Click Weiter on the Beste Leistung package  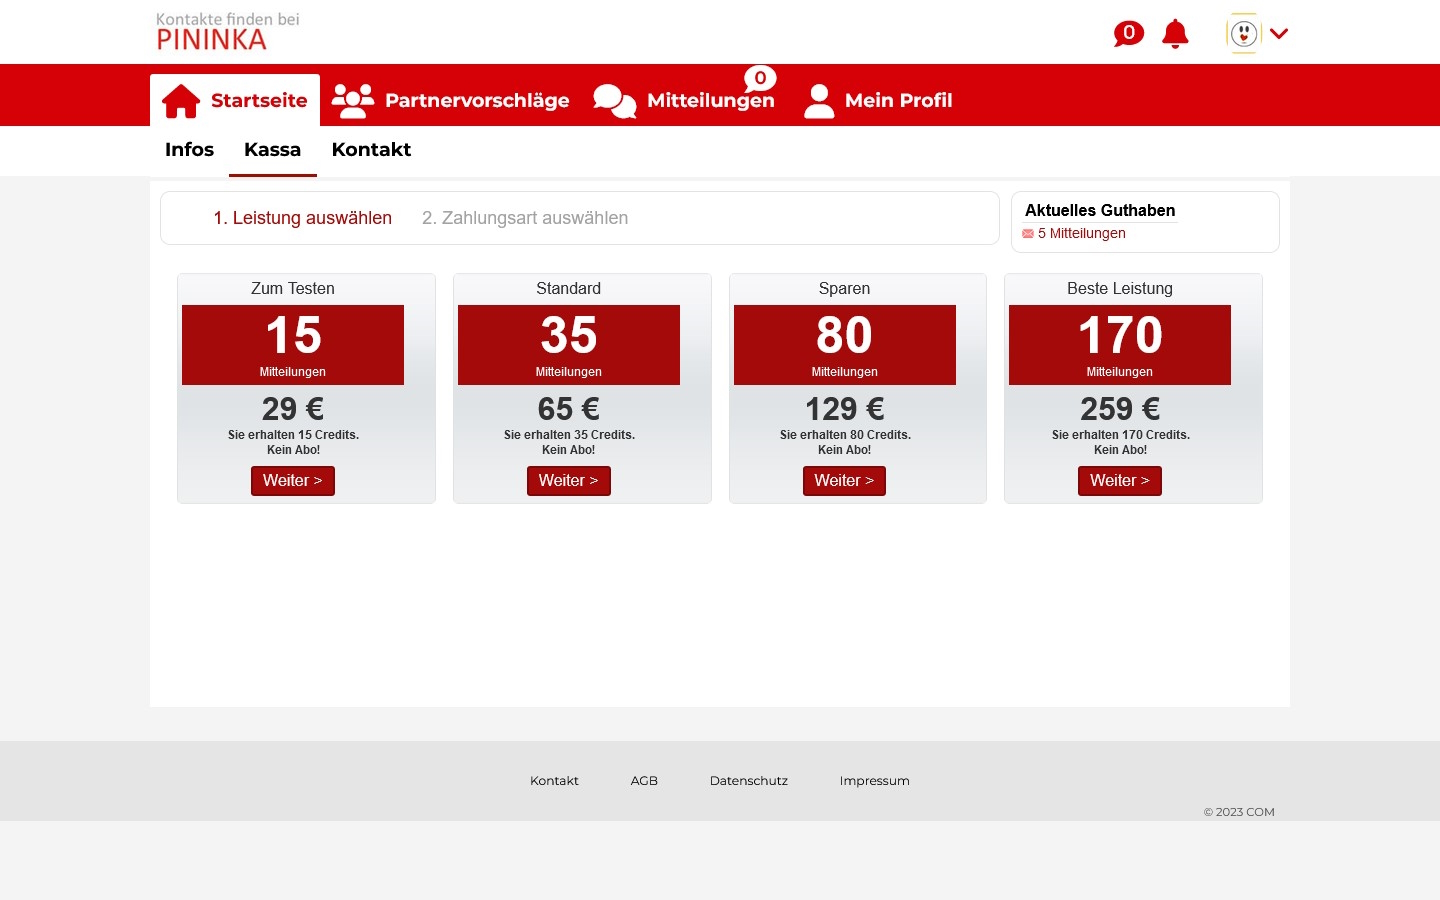tap(1119, 481)
